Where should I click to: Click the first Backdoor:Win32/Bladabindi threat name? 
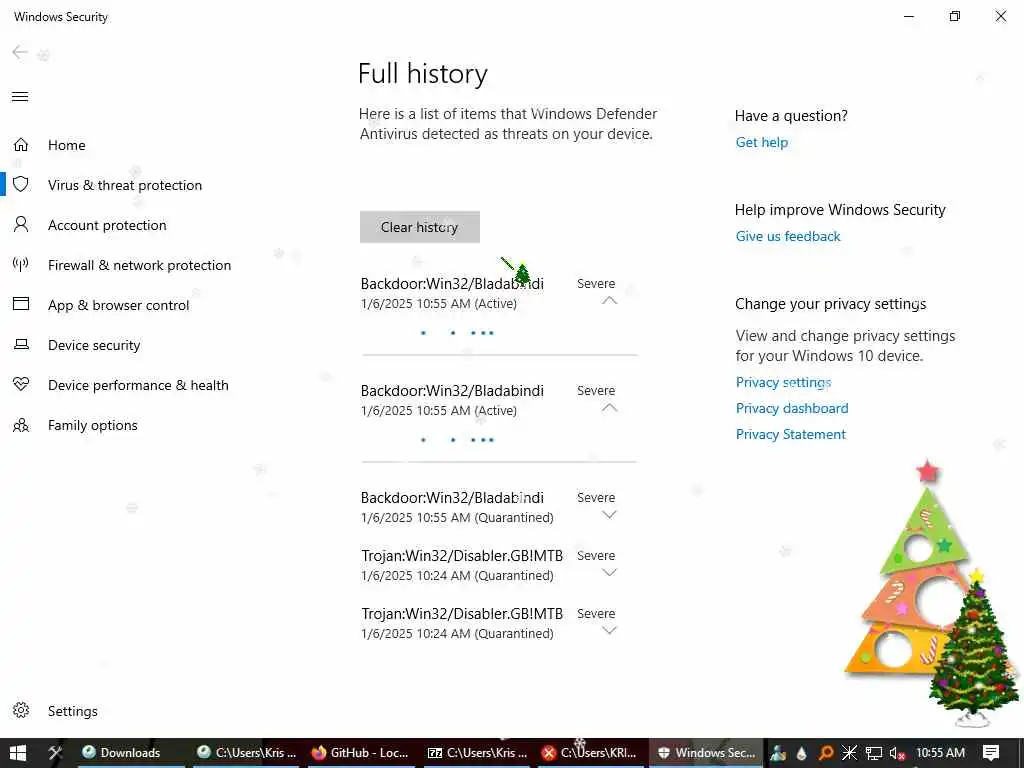452,283
